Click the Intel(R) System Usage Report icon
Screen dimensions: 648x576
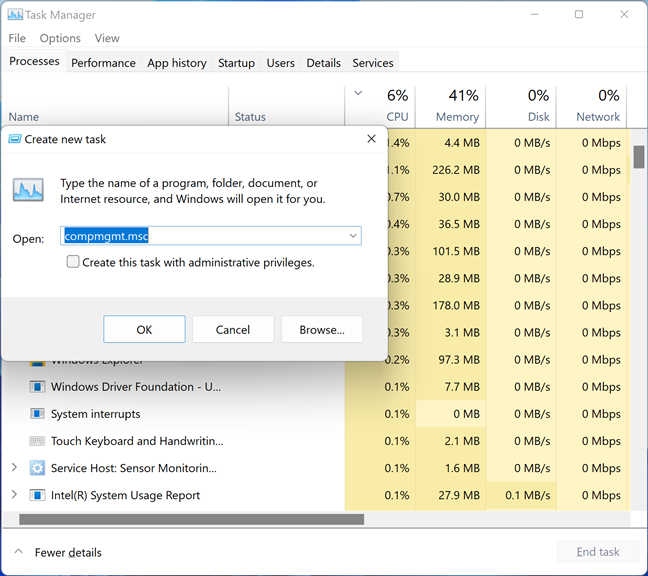[37, 495]
